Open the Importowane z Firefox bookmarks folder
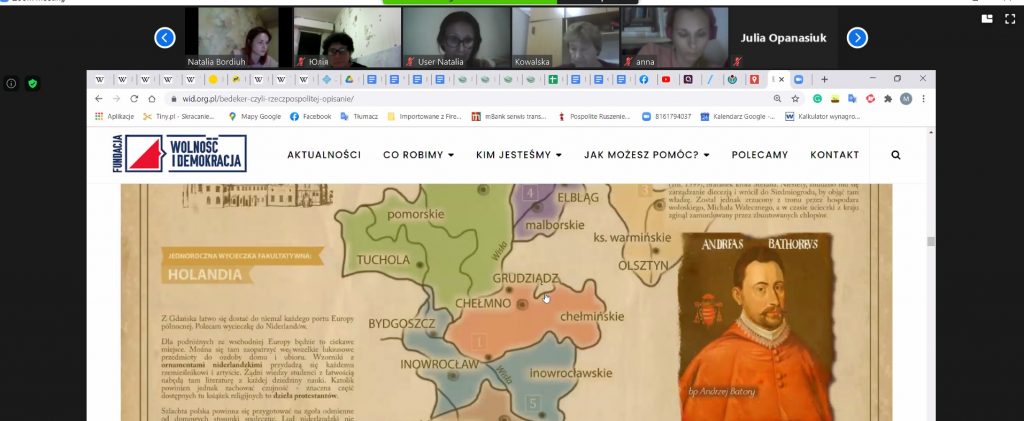This screenshot has height=421, width=1024. pos(424,116)
